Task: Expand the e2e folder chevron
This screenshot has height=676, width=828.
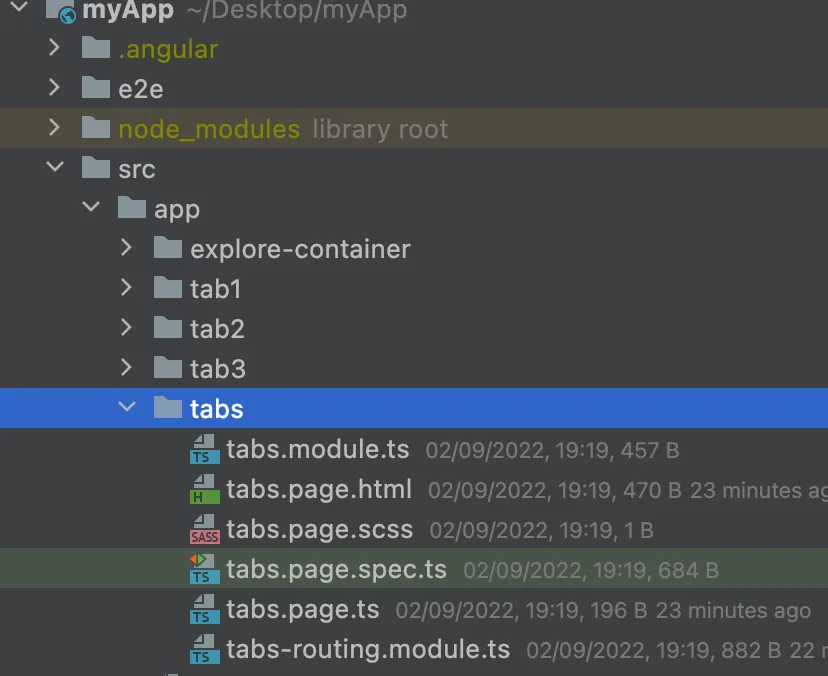Action: [54, 87]
